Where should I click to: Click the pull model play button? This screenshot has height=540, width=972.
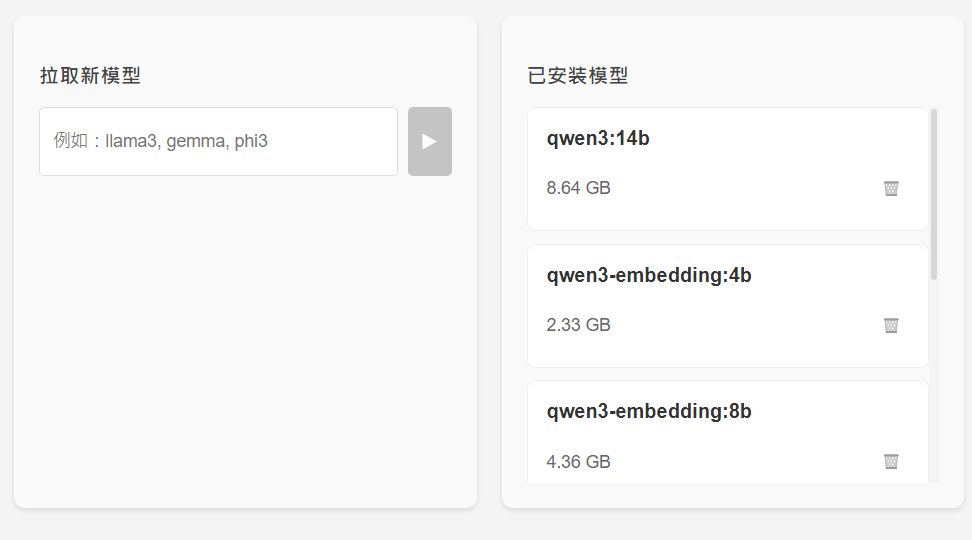tap(430, 141)
